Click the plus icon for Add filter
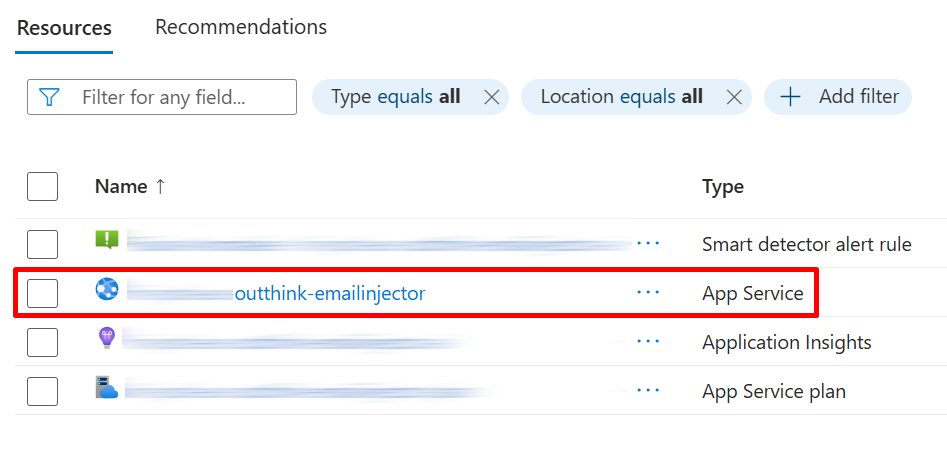Screen dimensions: 947x452 coord(791,97)
